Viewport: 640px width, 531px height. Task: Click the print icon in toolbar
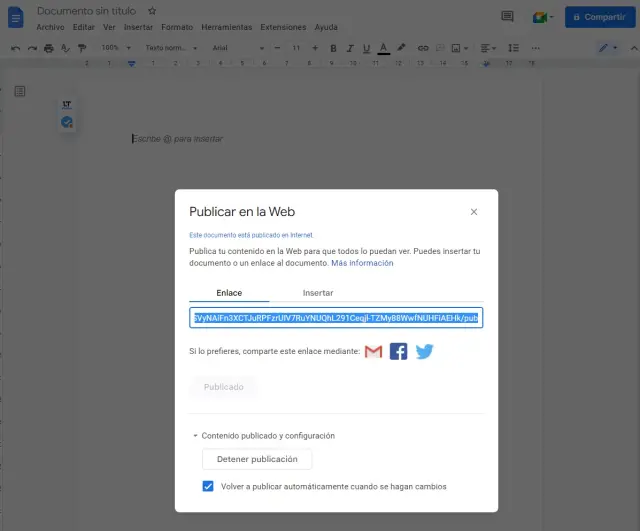coord(48,47)
